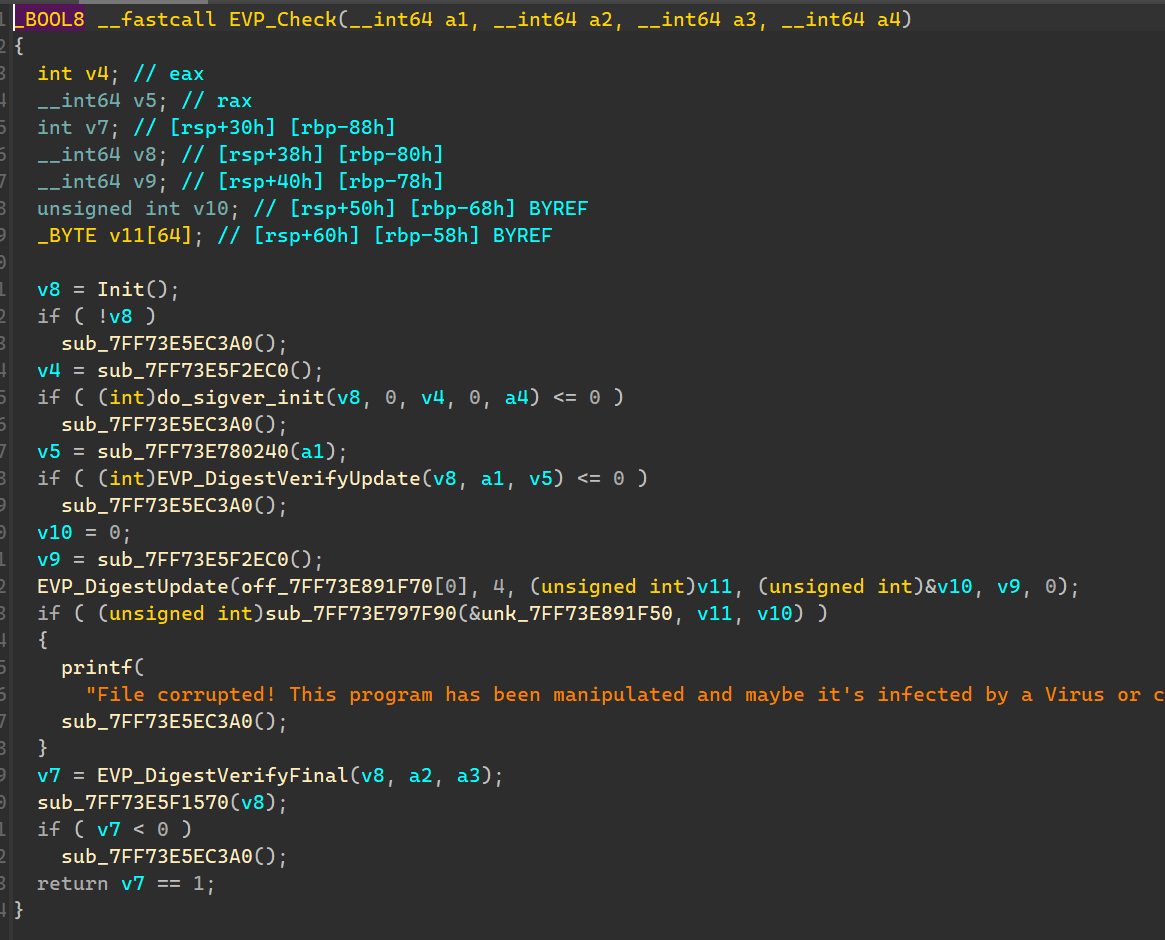1165x940 pixels.
Task: Click the printf function call
Action: pyautogui.click(x=96, y=667)
